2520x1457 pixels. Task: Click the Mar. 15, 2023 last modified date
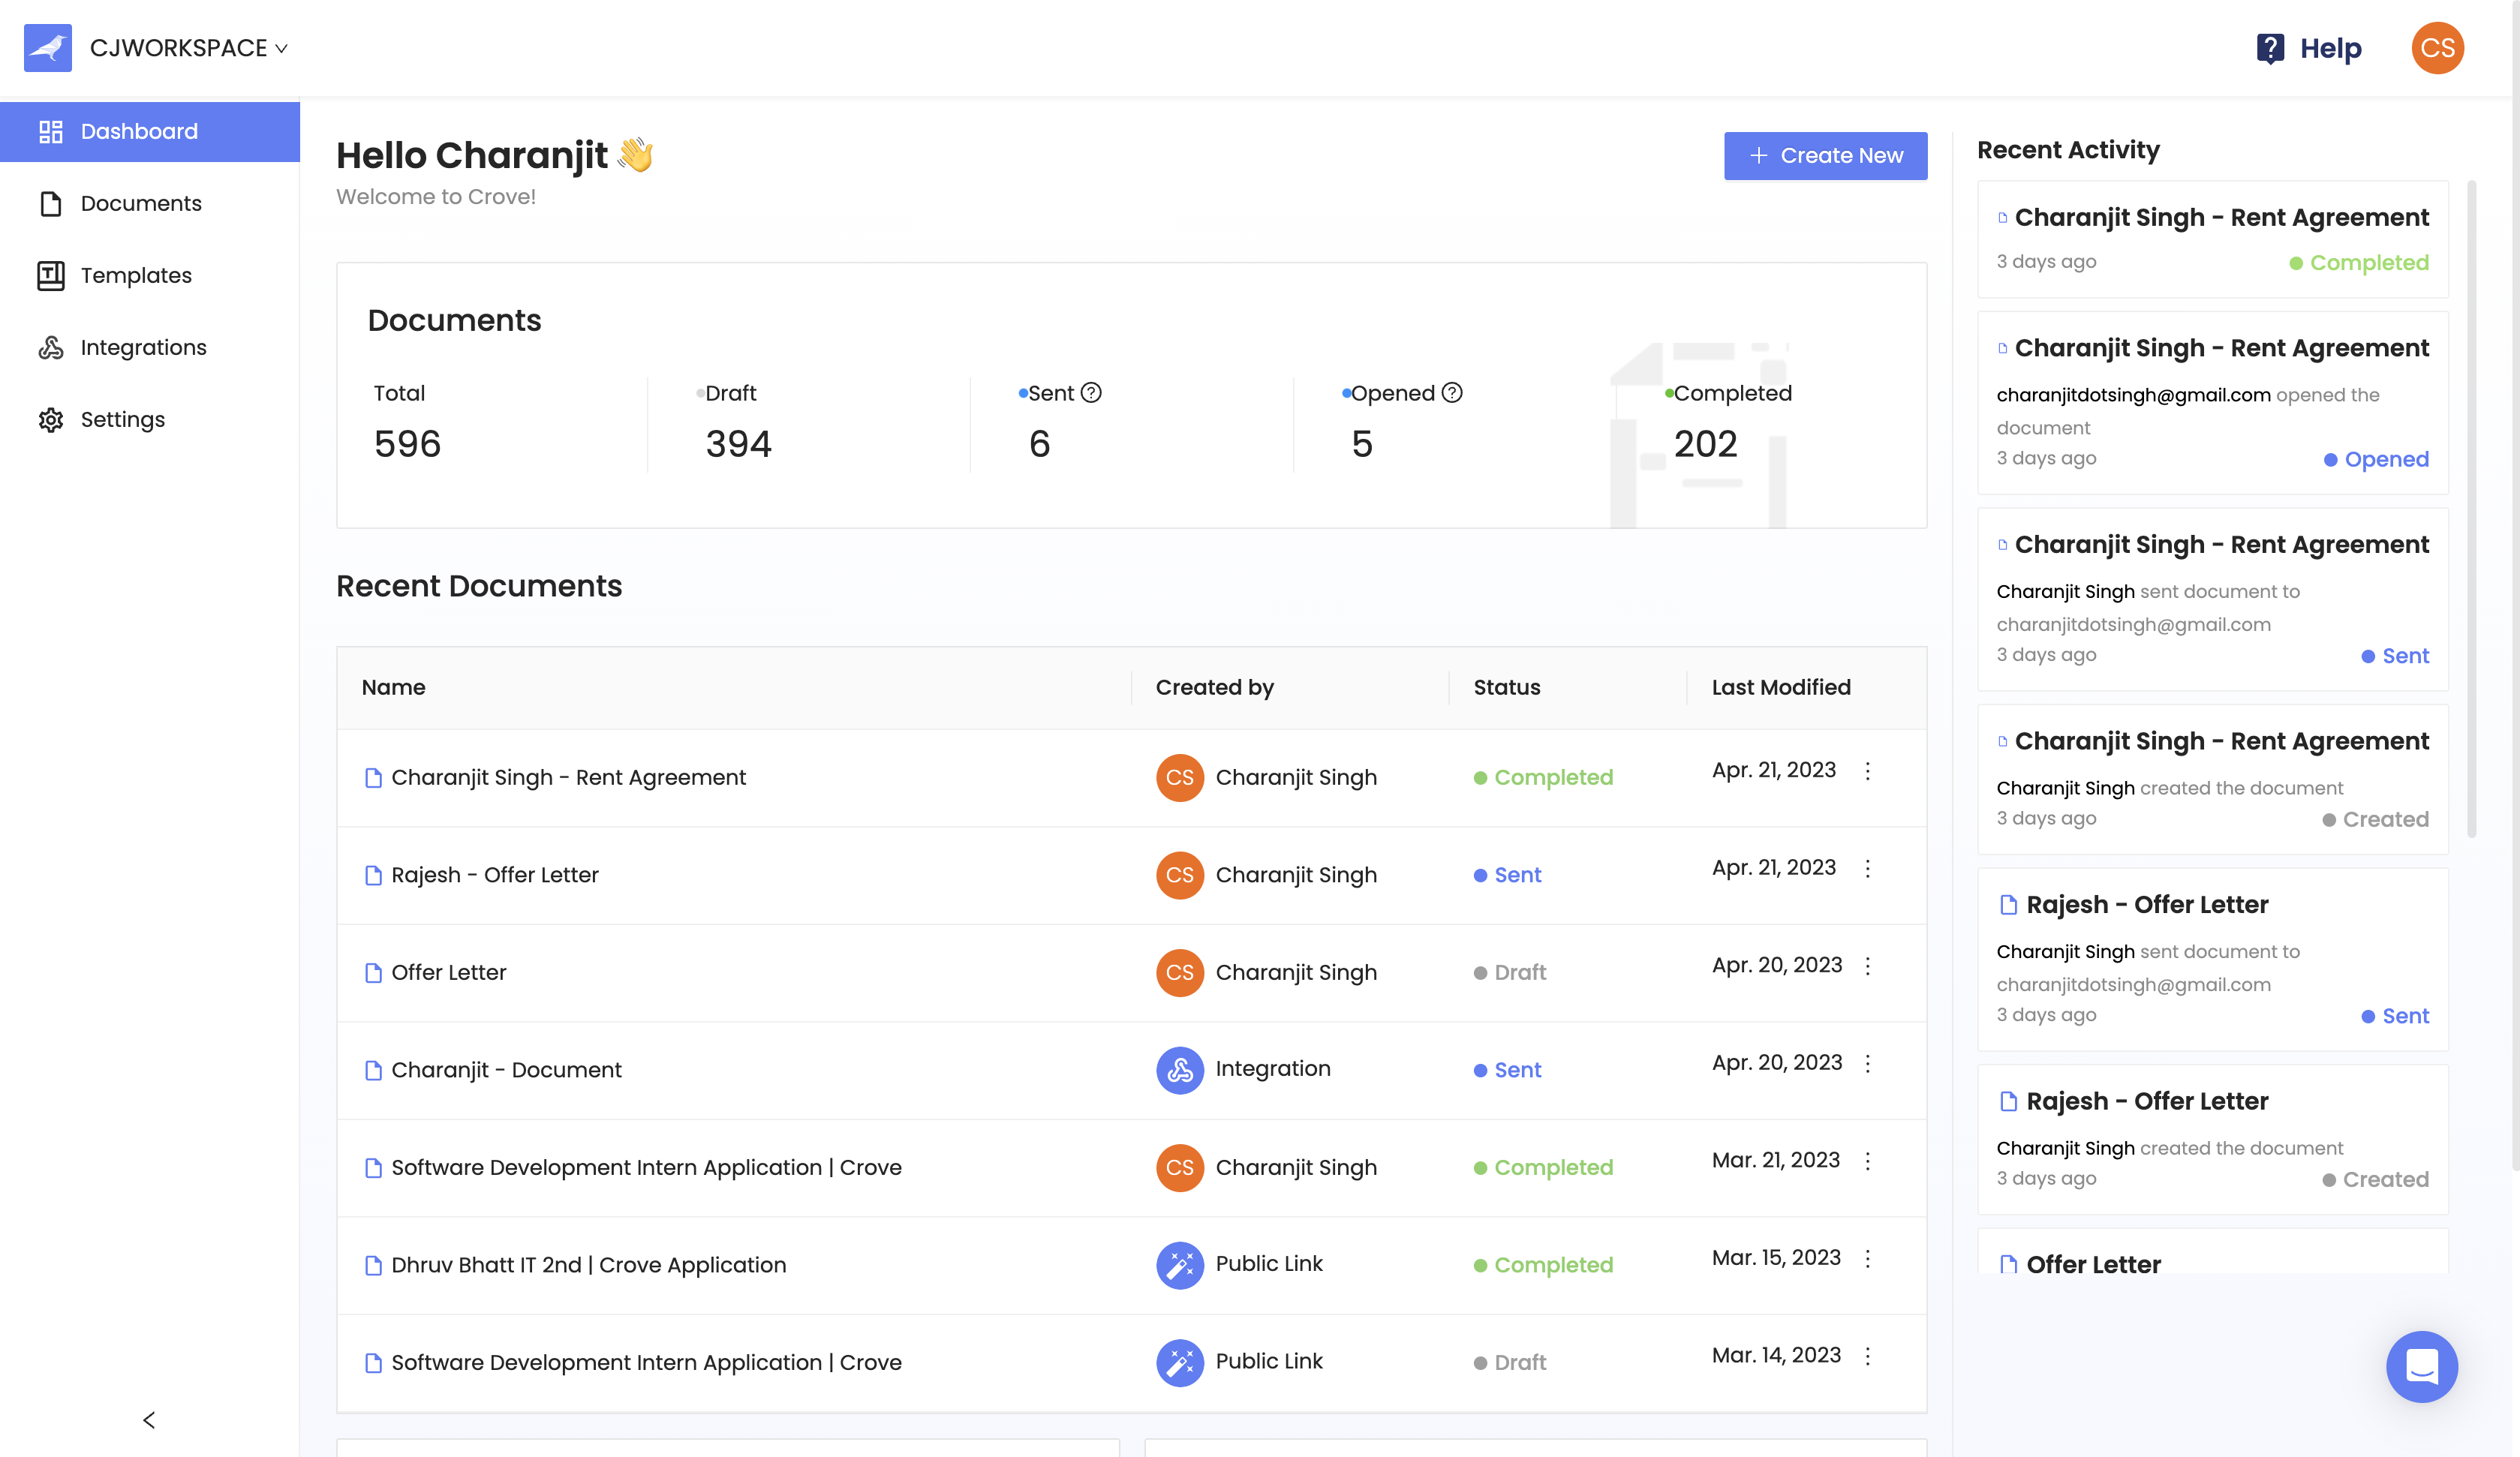(x=1776, y=1257)
